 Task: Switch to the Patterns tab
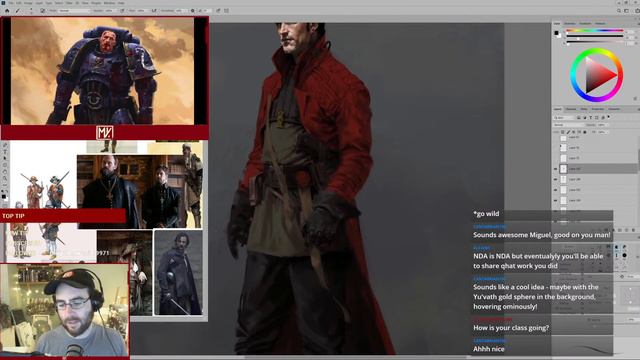tap(600, 24)
